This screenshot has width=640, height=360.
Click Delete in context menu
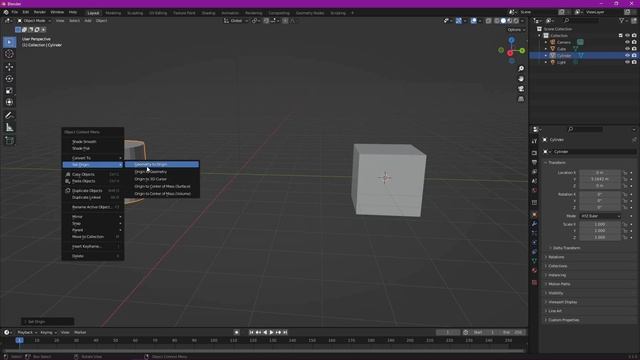tap(93, 256)
